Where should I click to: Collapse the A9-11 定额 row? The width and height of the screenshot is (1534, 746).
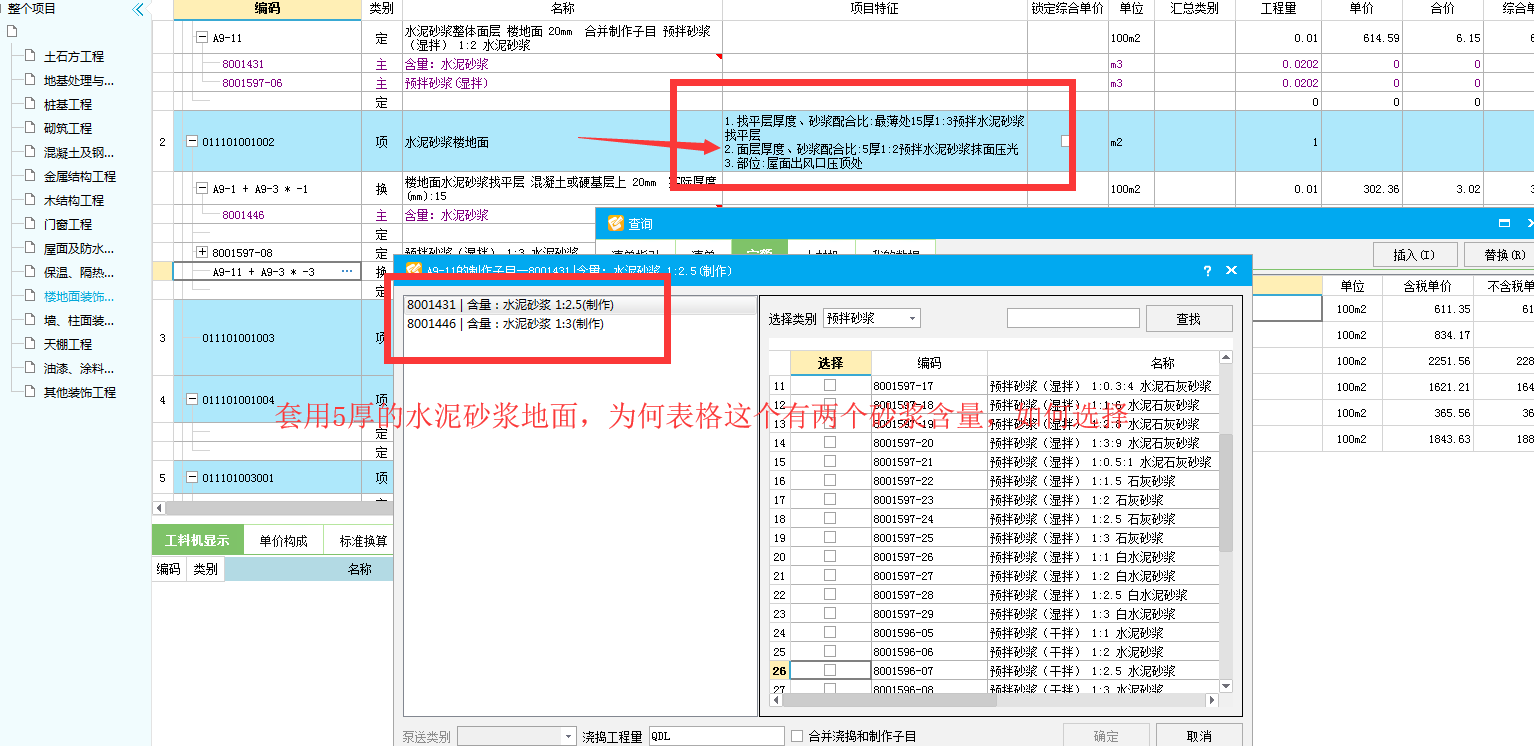point(202,38)
